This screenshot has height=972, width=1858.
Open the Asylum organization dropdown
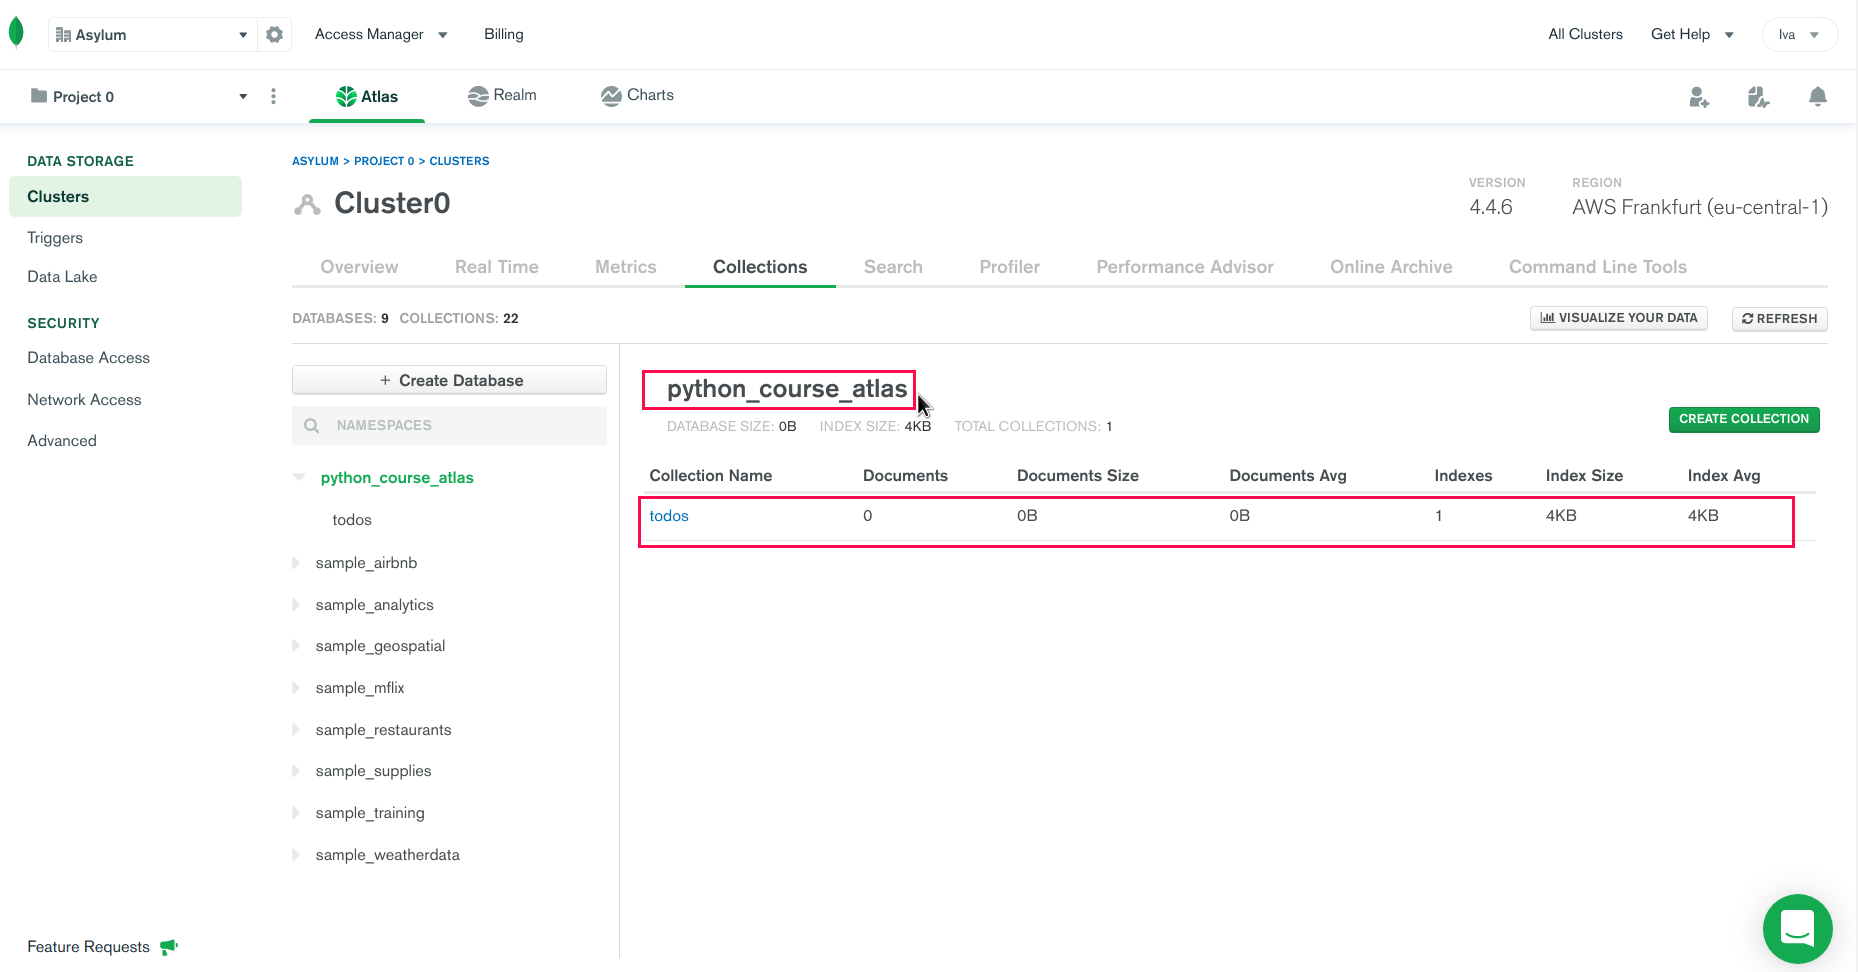pos(150,35)
